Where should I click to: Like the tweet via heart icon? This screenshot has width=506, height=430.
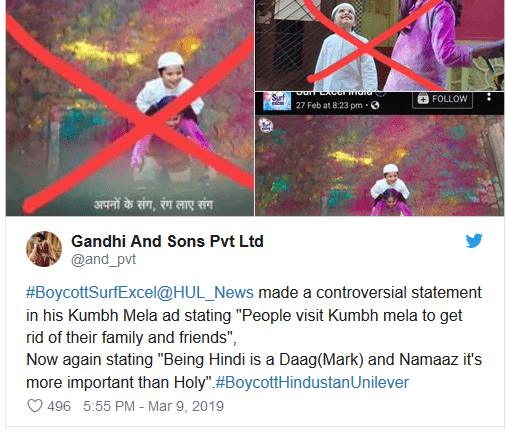tap(35, 406)
